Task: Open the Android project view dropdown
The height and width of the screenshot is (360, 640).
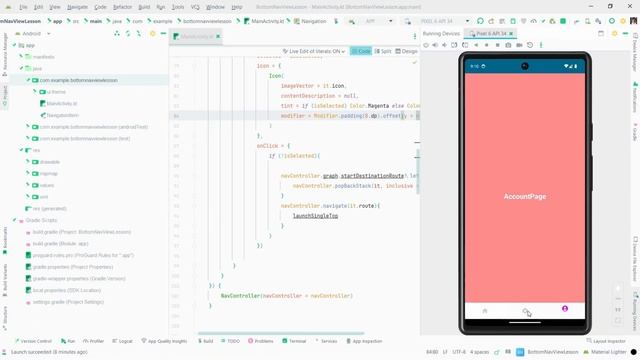Action: (33, 33)
